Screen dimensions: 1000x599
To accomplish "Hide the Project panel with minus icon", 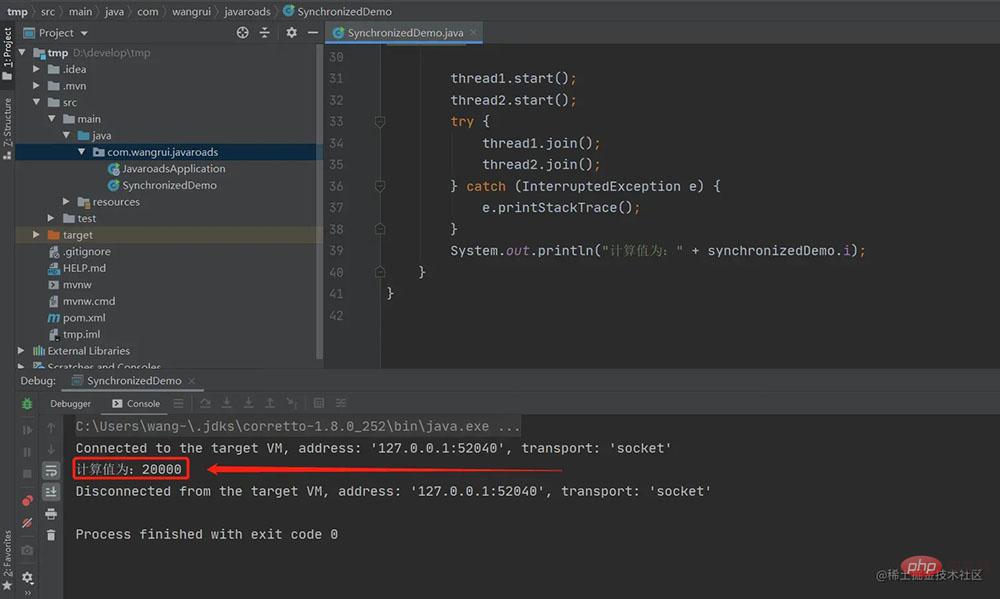I will (x=312, y=33).
